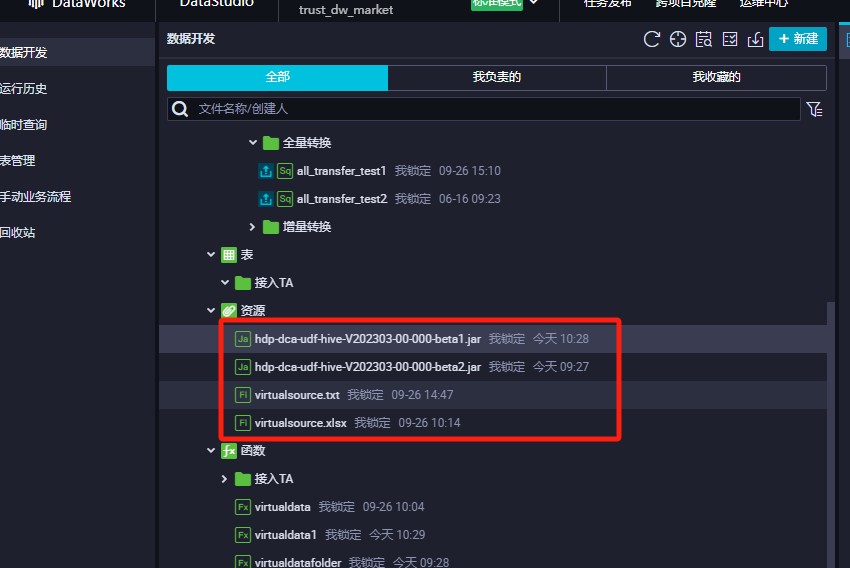Click the 跨项目克隆 link in the top bar

click(x=686, y=3)
